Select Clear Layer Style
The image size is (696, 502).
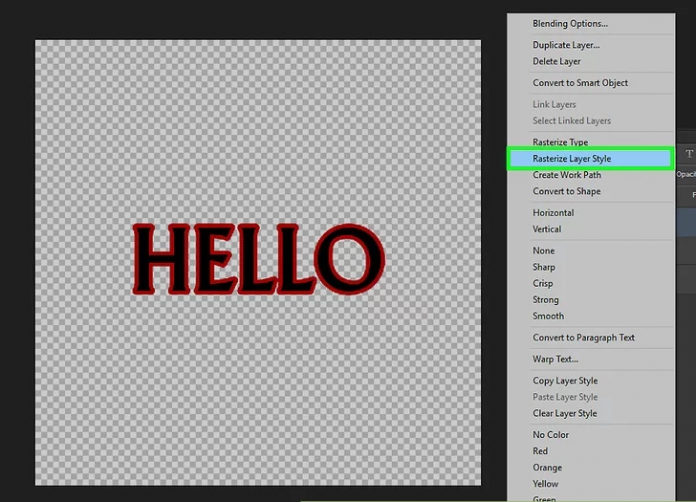(565, 413)
